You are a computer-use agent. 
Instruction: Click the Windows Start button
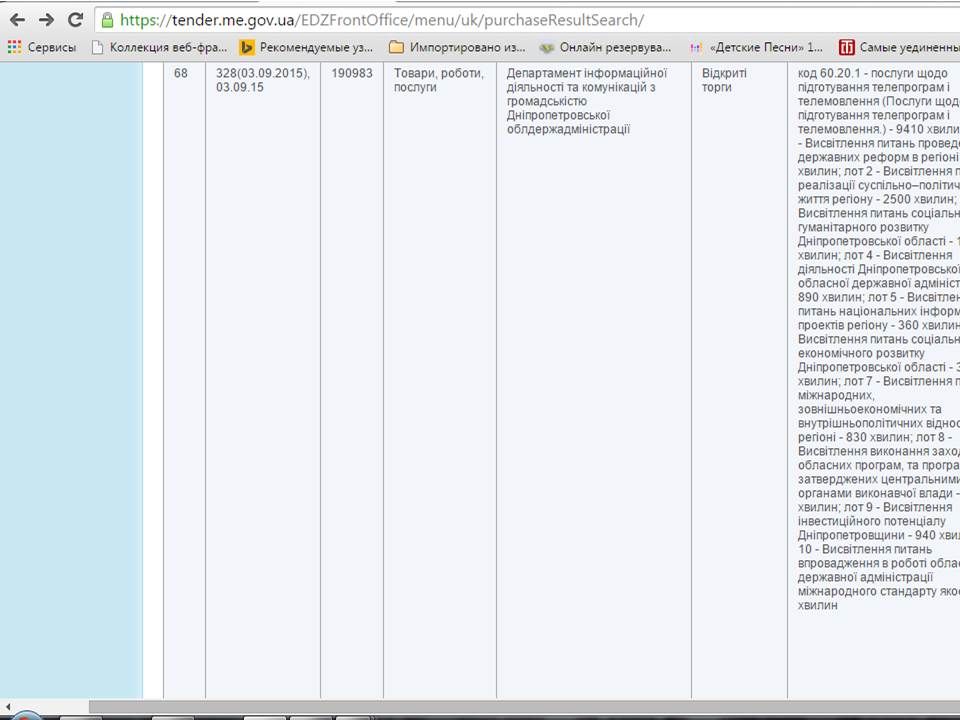[x=25, y=715]
